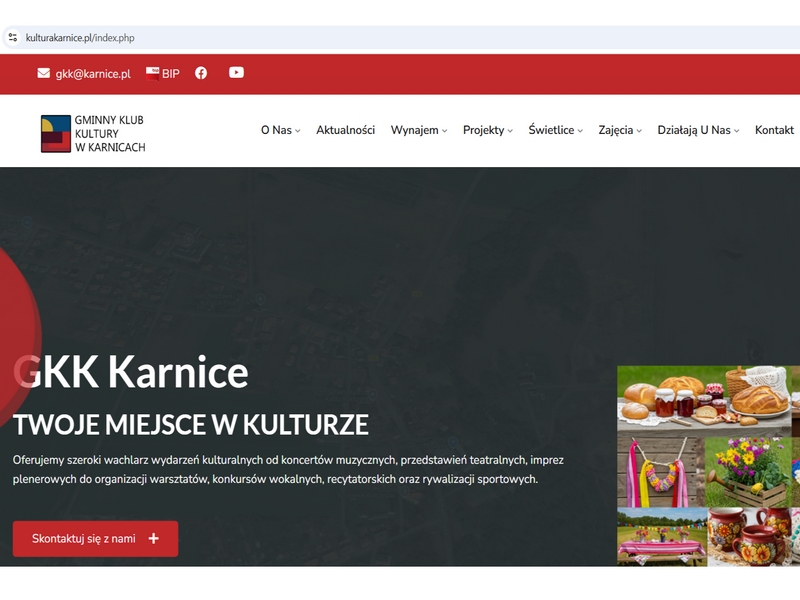Viewport: 800px width, 600px height.
Task: Open the YouTube channel icon
Action: pyautogui.click(x=236, y=72)
